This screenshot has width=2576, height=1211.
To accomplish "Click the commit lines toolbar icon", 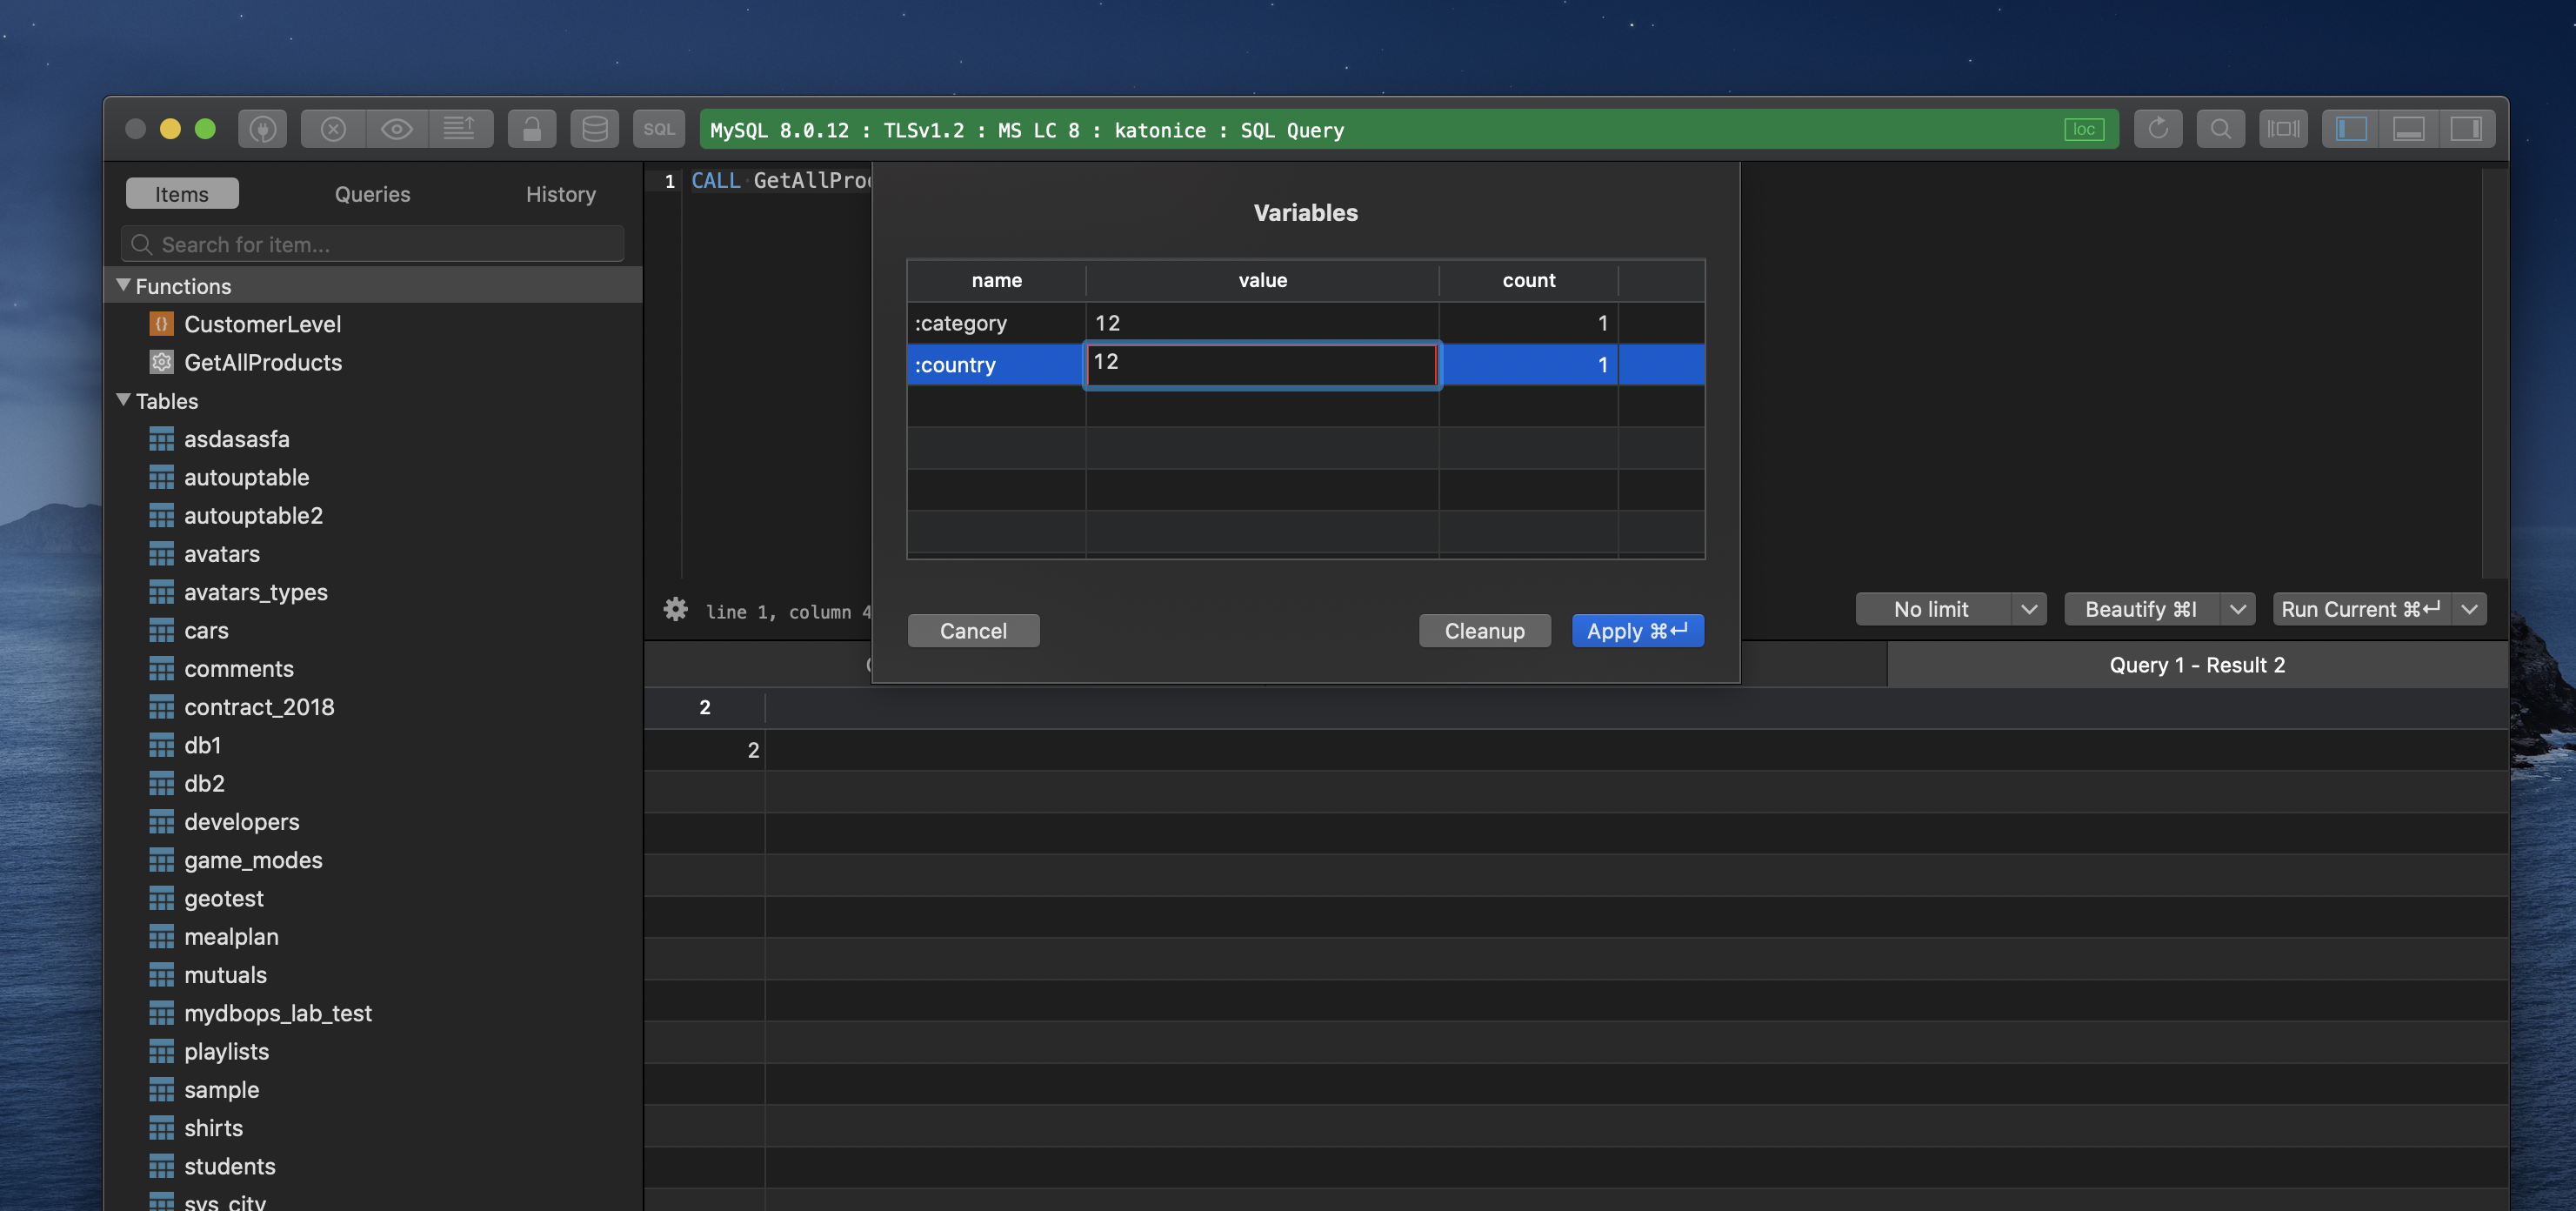I will 460,129.
